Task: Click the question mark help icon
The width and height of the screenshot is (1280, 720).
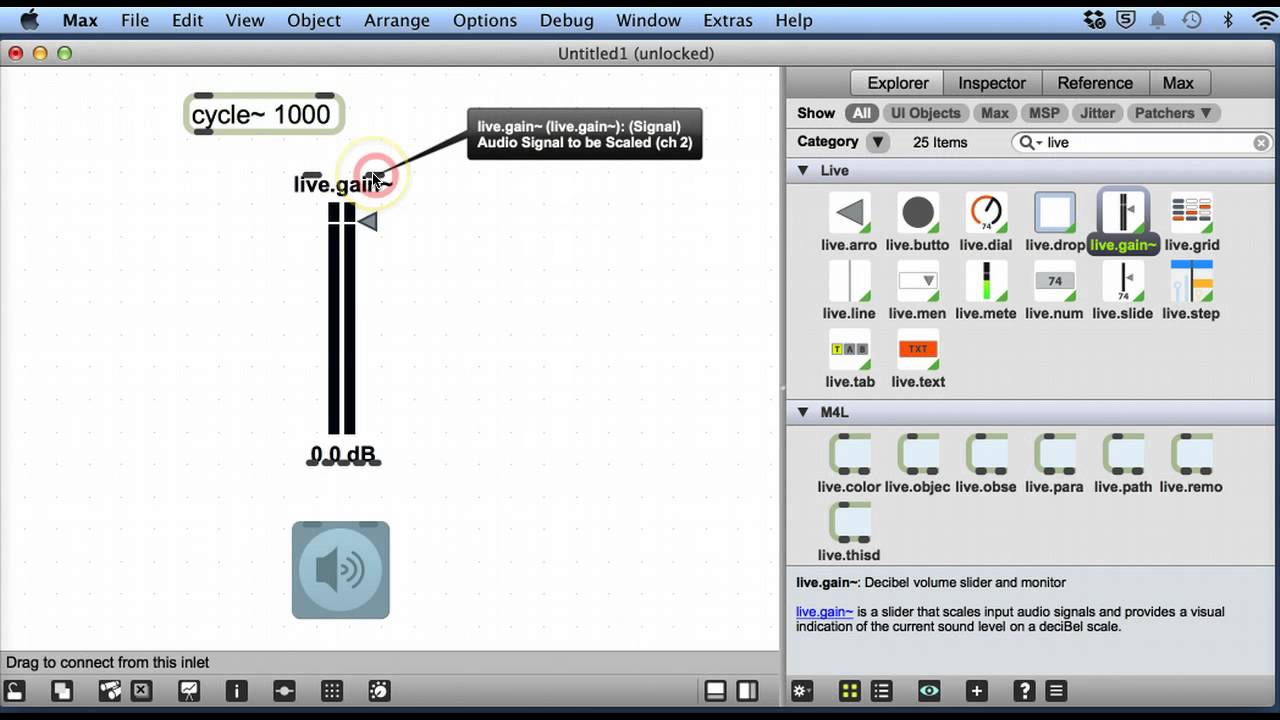Action: point(1024,690)
